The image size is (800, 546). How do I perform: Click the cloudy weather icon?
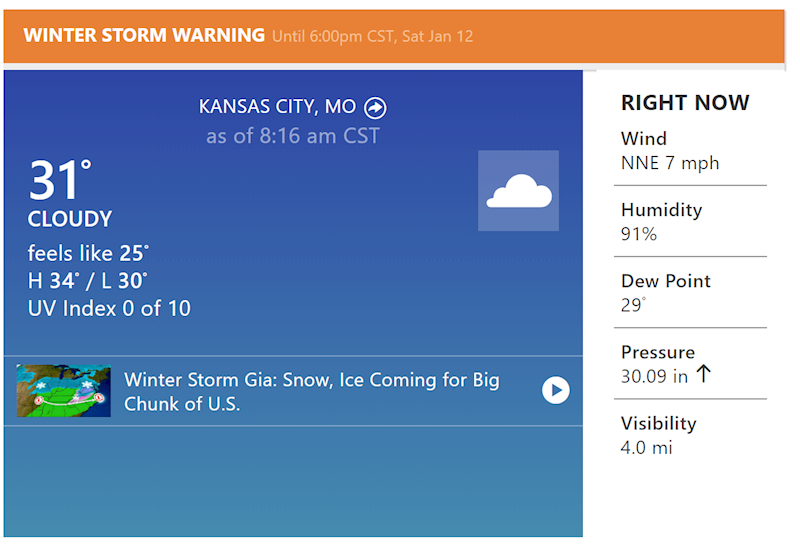click(518, 191)
